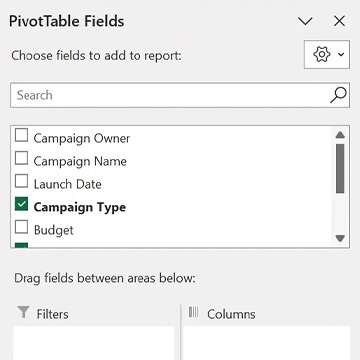Click the field list scrollbar thumb

click(340, 168)
